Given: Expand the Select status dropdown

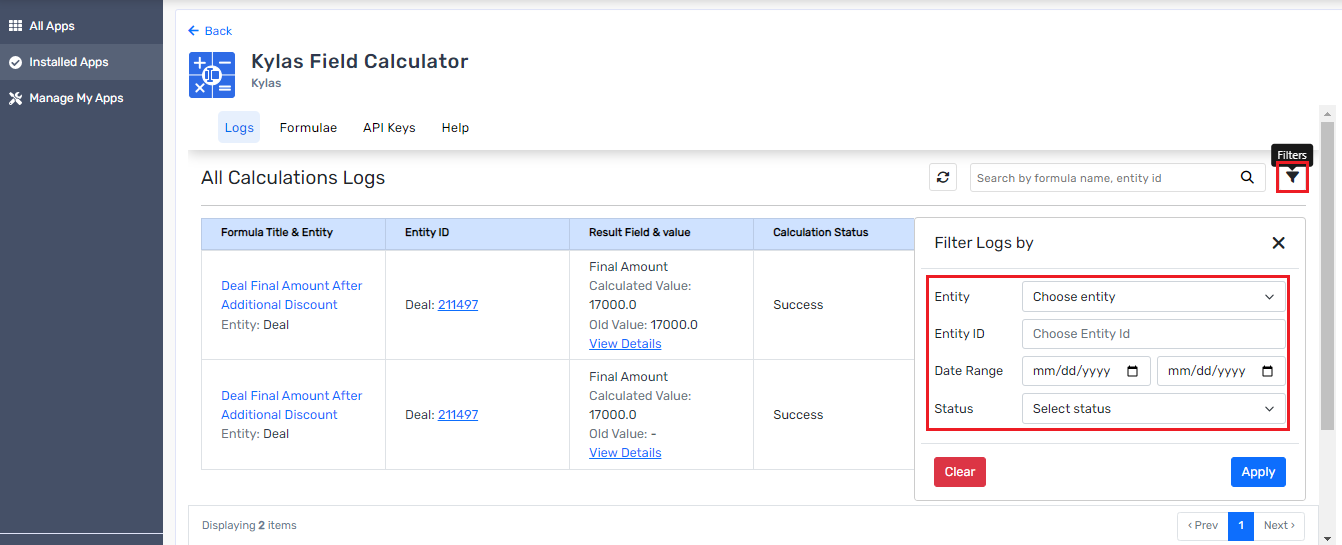Looking at the screenshot, I should (x=1153, y=409).
